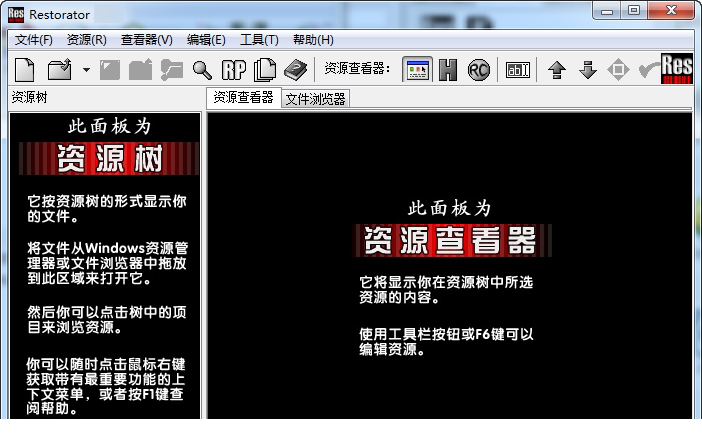Viewport: 702px width, 435px height.
Task: Click the Move Up arrow icon
Action: tap(557, 70)
